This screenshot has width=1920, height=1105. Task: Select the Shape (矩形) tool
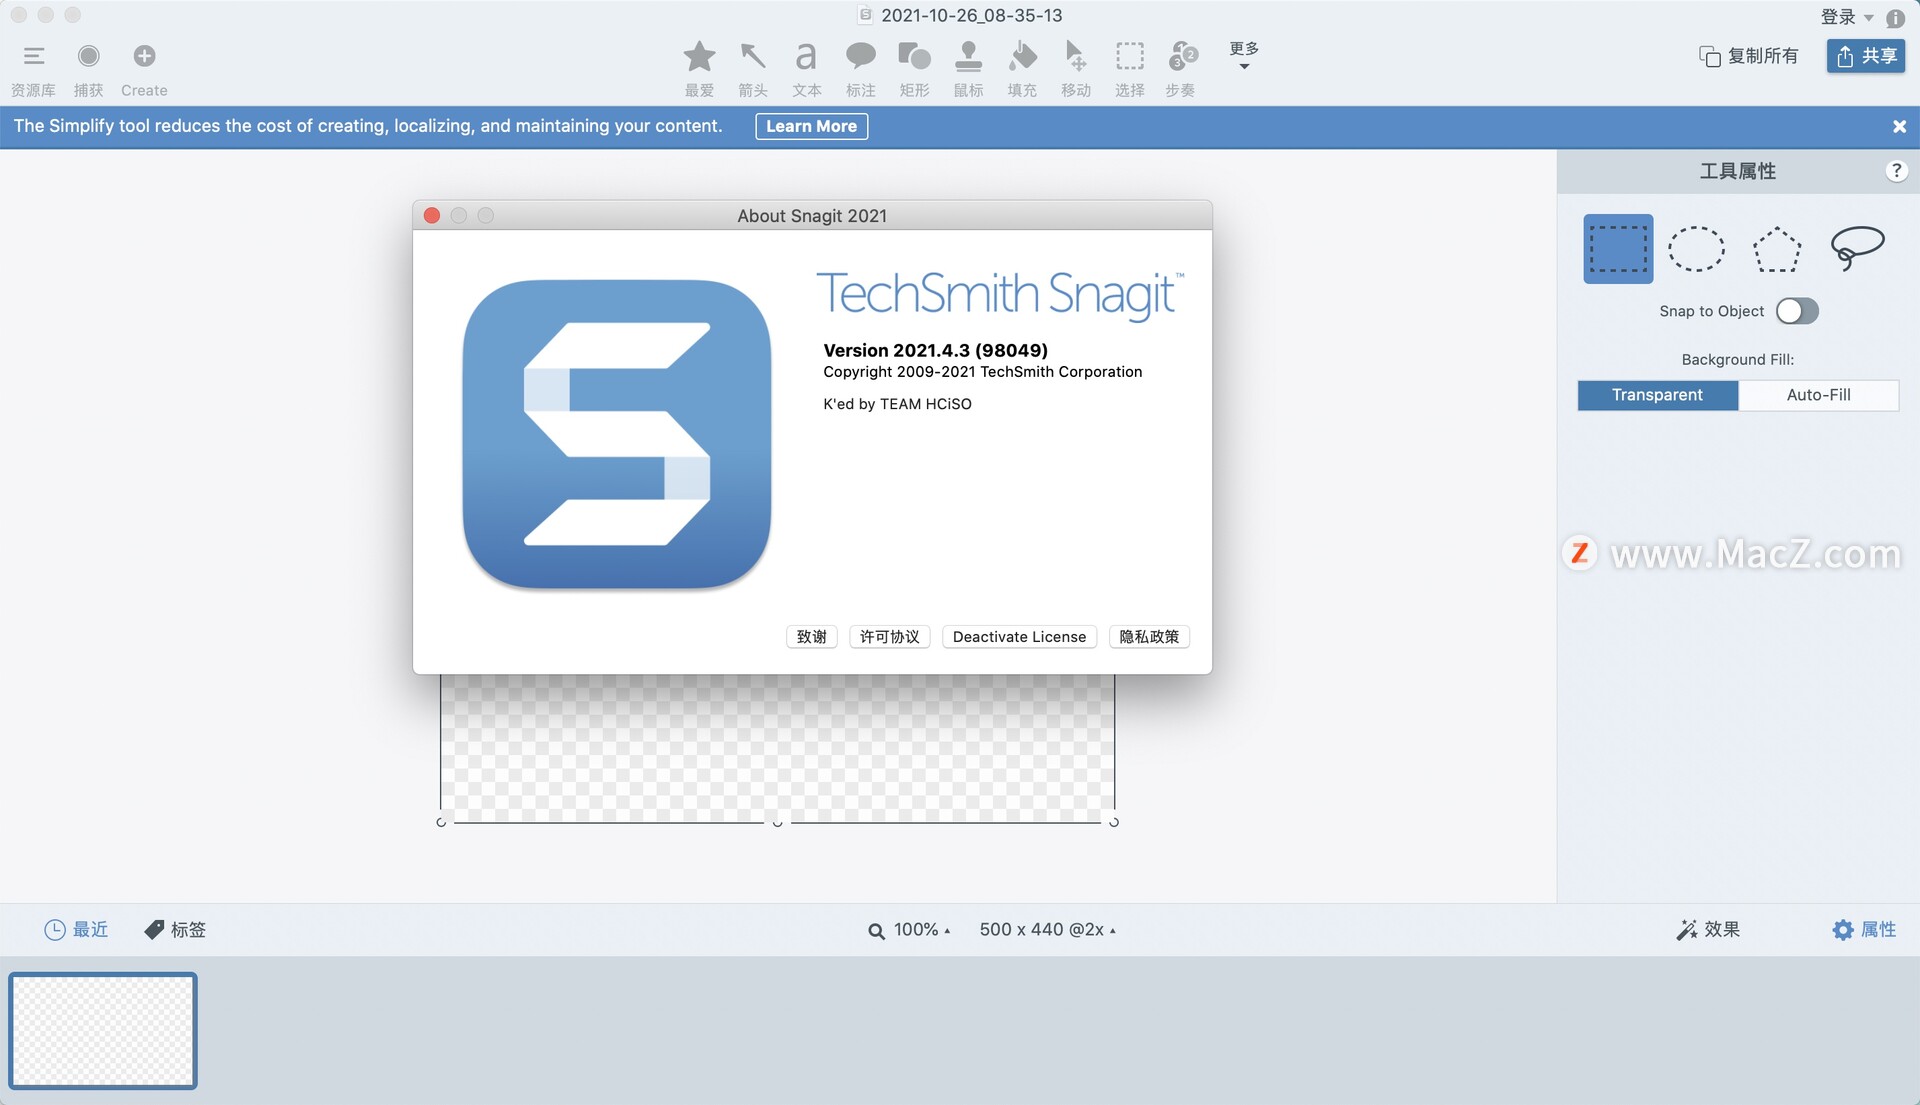(x=914, y=69)
